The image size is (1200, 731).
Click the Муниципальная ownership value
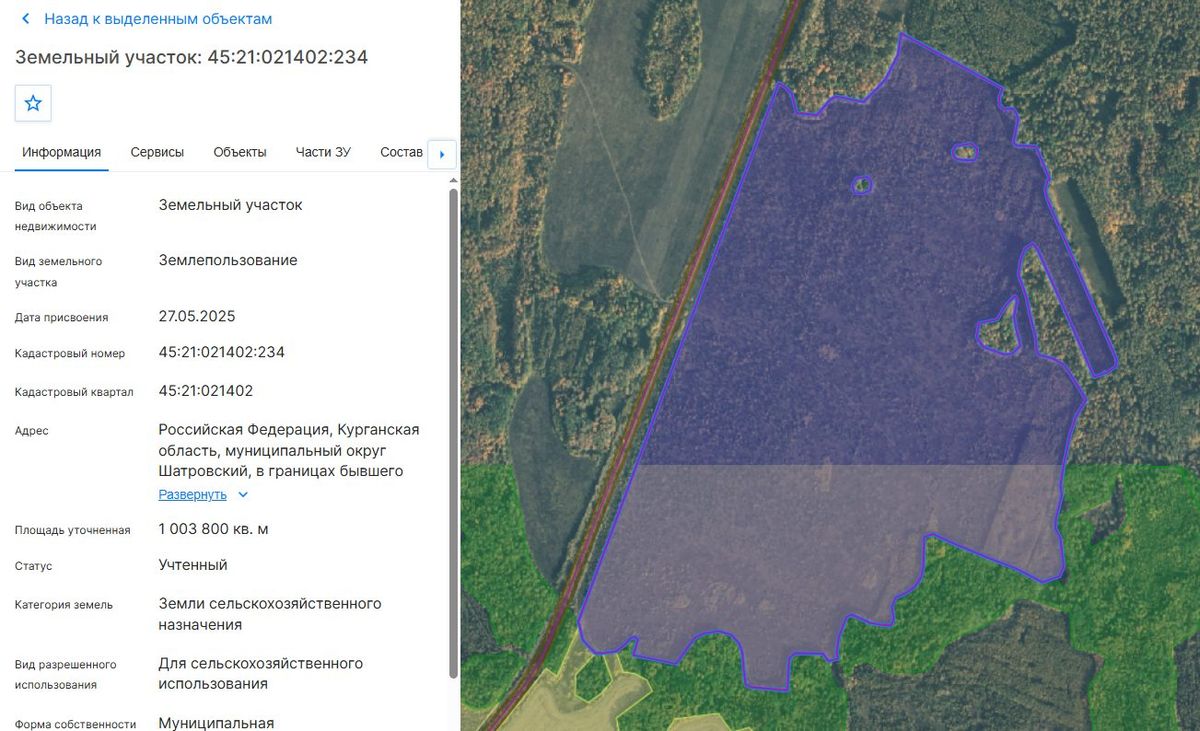click(216, 723)
